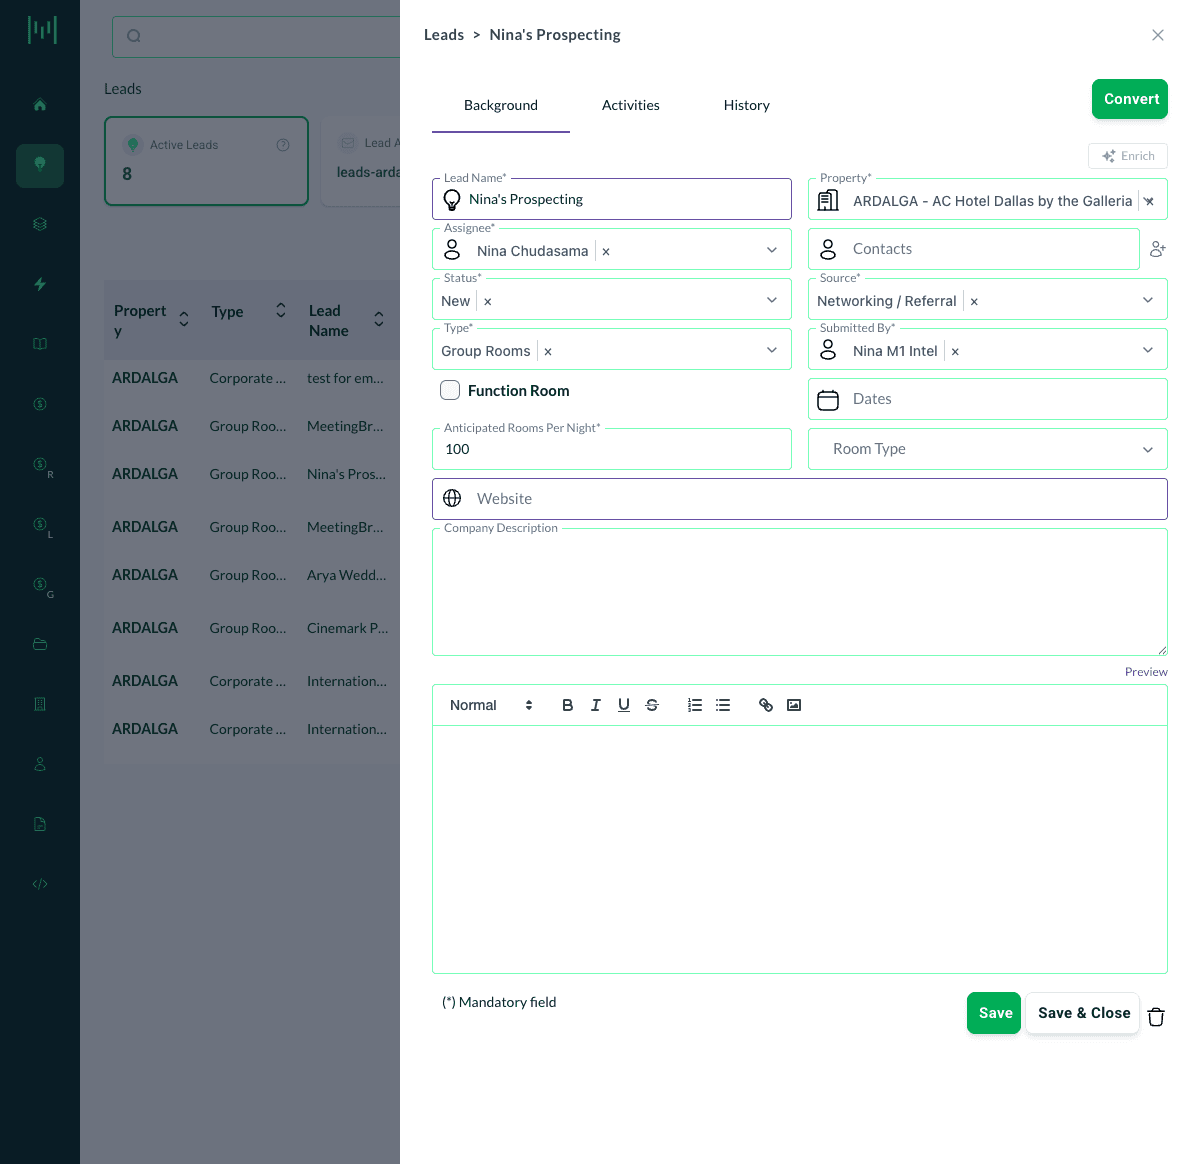Edit the Anticipated Rooms Per Night field
Image resolution: width=1200 pixels, height=1164 pixels.
pyautogui.click(x=612, y=449)
